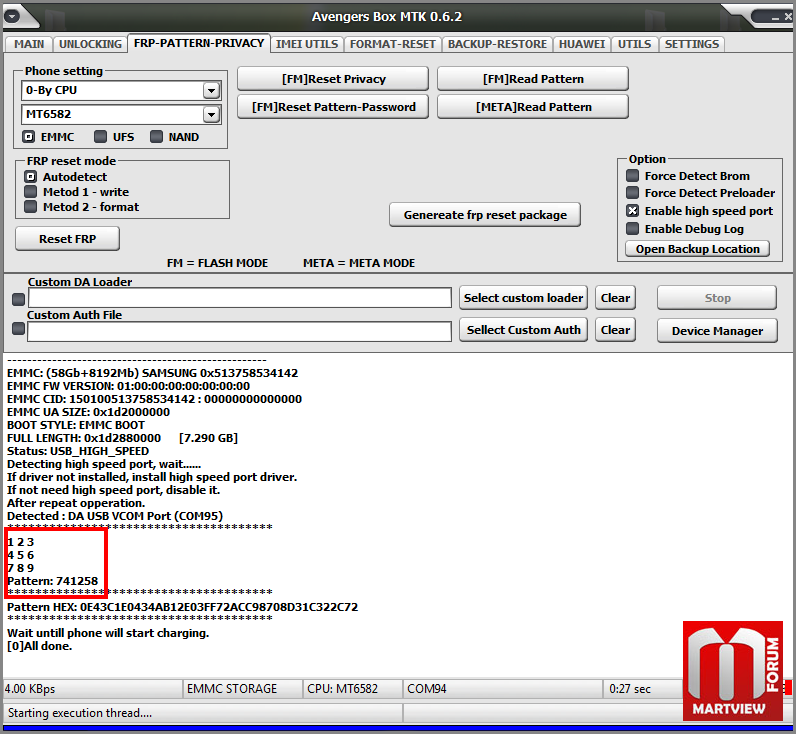Screen dimensions: 796x734
Task: Click 'Status: USB_HIGH_SPEED' log line
Action: point(78,451)
